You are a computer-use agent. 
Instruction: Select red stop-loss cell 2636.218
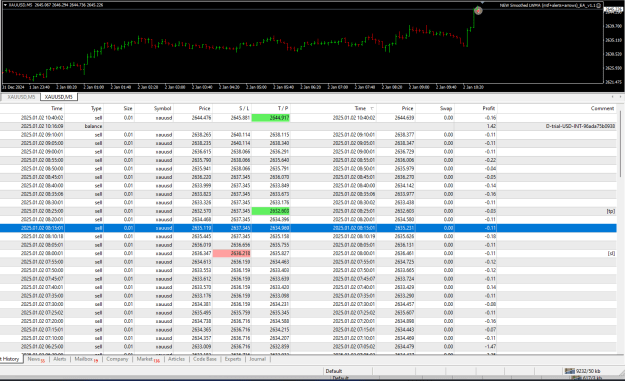coord(232,253)
